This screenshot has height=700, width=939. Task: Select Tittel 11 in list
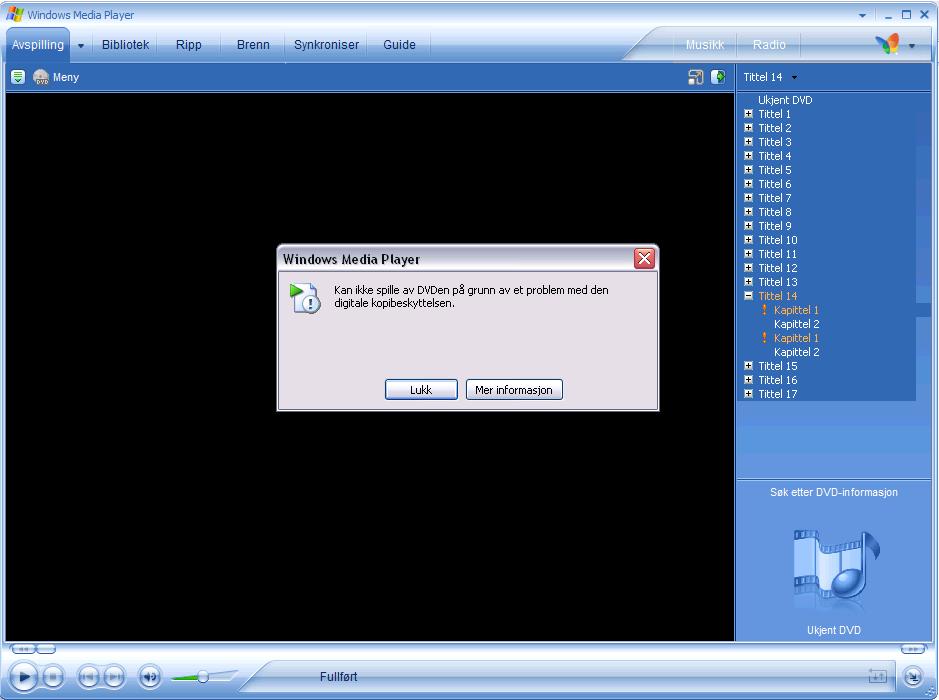(777, 254)
